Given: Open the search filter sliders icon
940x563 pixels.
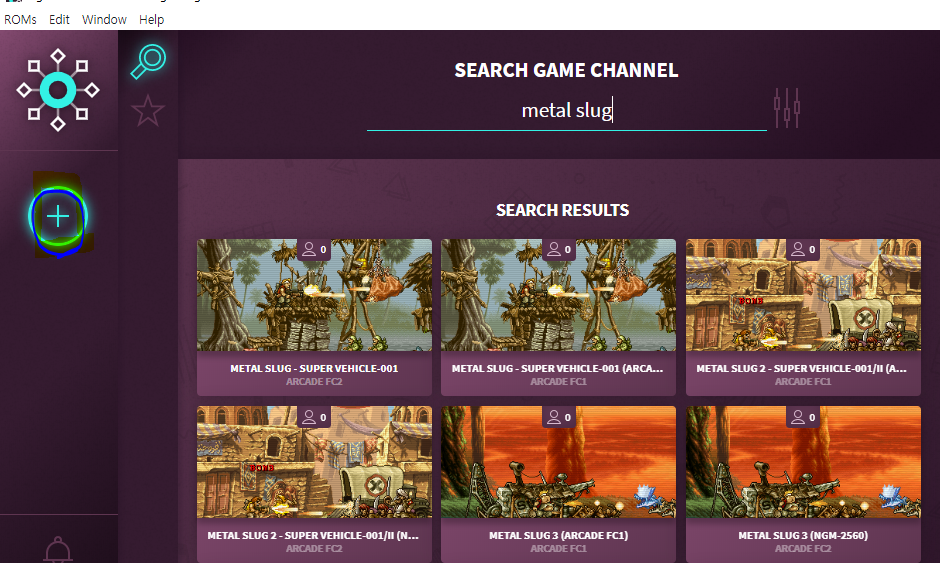Looking at the screenshot, I should pos(787,108).
